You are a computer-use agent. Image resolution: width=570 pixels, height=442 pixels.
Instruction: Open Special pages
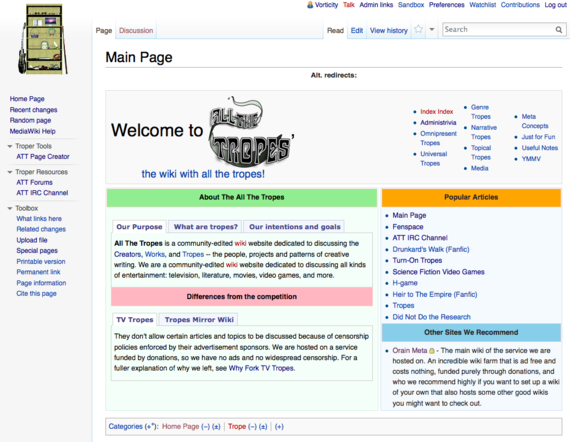coord(37,251)
